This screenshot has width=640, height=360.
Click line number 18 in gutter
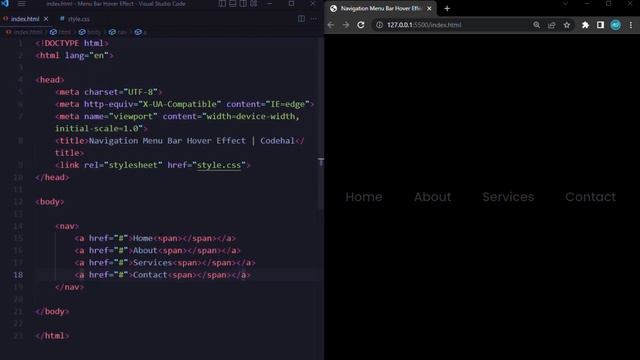pyautogui.click(x=18, y=275)
